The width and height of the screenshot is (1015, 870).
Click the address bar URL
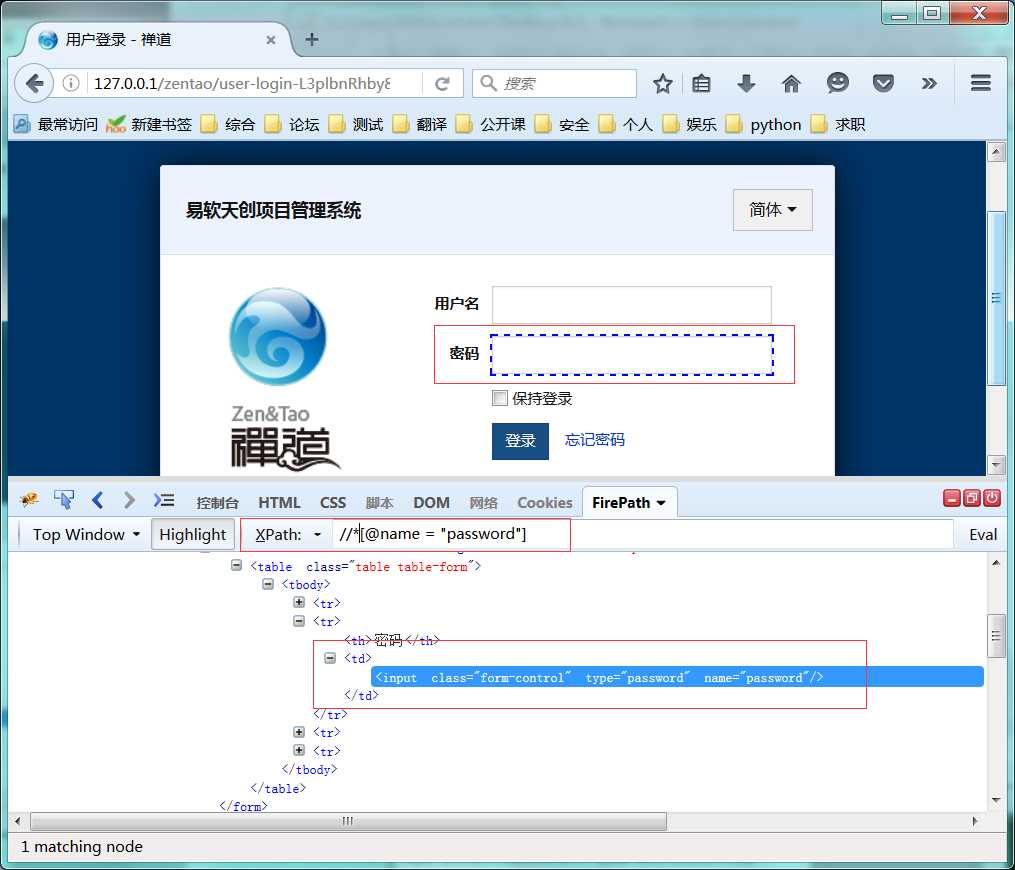242,84
